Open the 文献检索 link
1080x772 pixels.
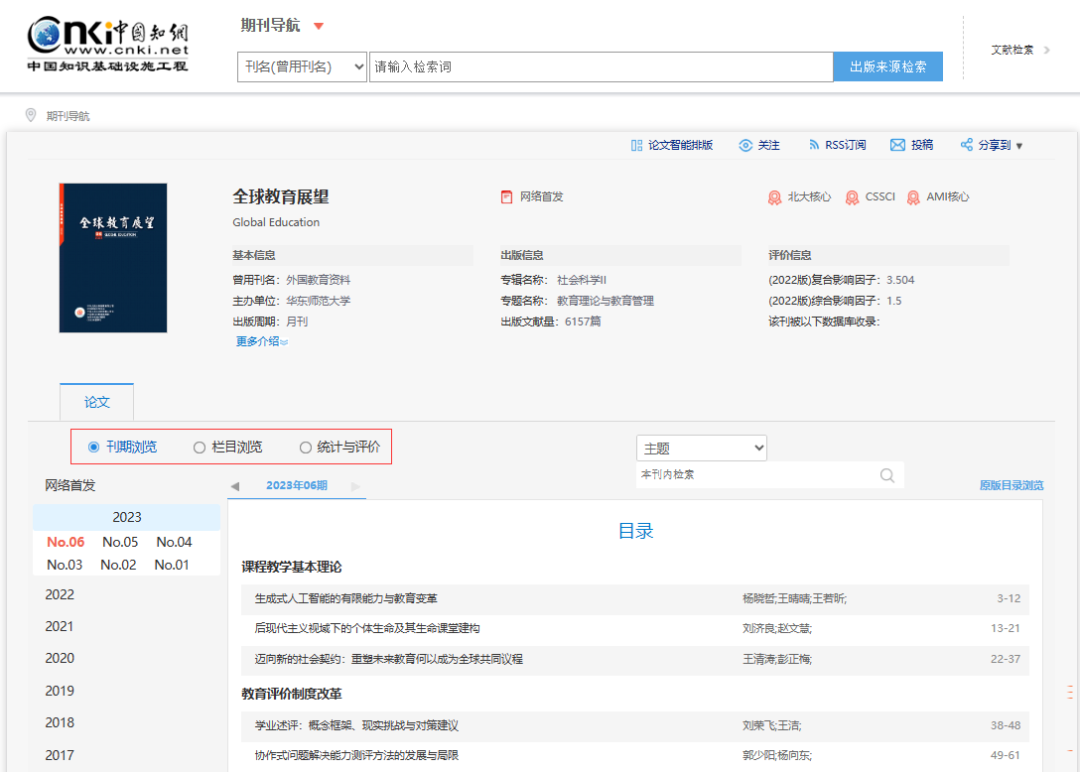[x=1012, y=50]
